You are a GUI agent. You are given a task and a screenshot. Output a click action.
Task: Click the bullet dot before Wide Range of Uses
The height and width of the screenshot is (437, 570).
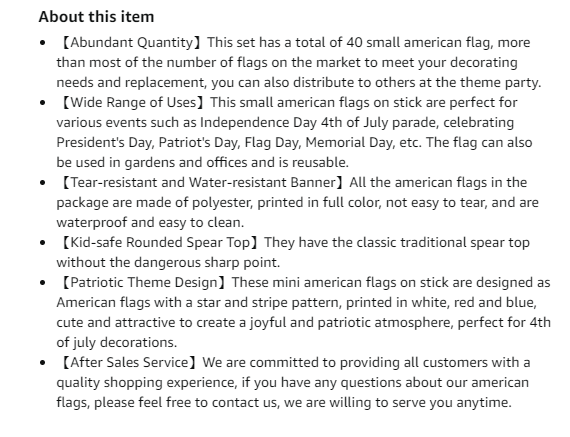click(43, 103)
